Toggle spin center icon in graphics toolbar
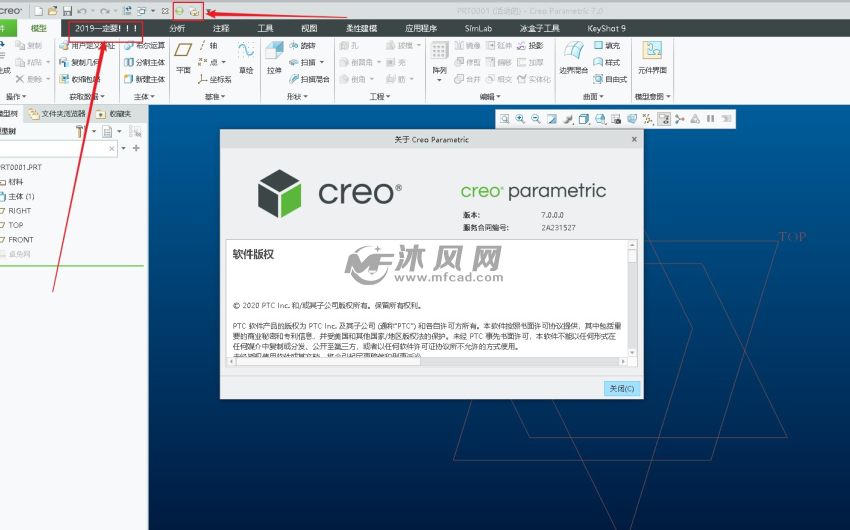 click(679, 119)
